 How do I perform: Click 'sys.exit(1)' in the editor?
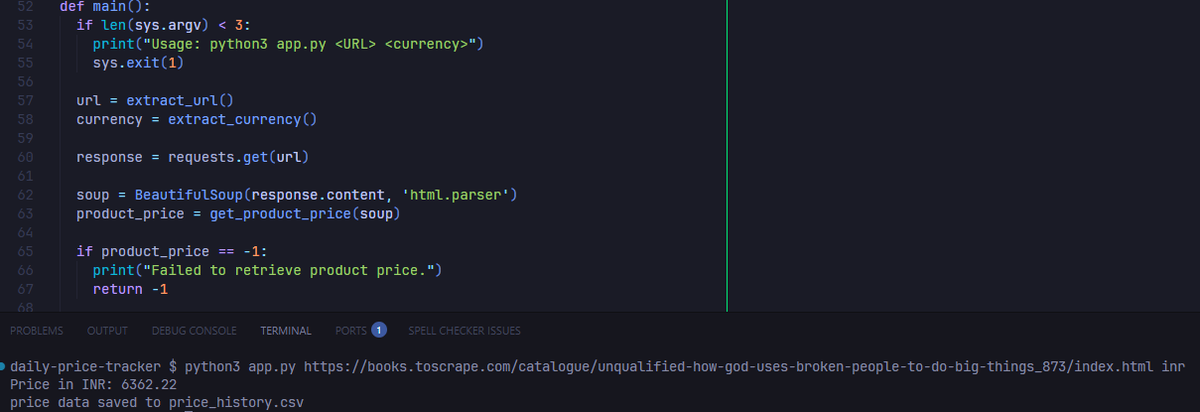pos(139,63)
